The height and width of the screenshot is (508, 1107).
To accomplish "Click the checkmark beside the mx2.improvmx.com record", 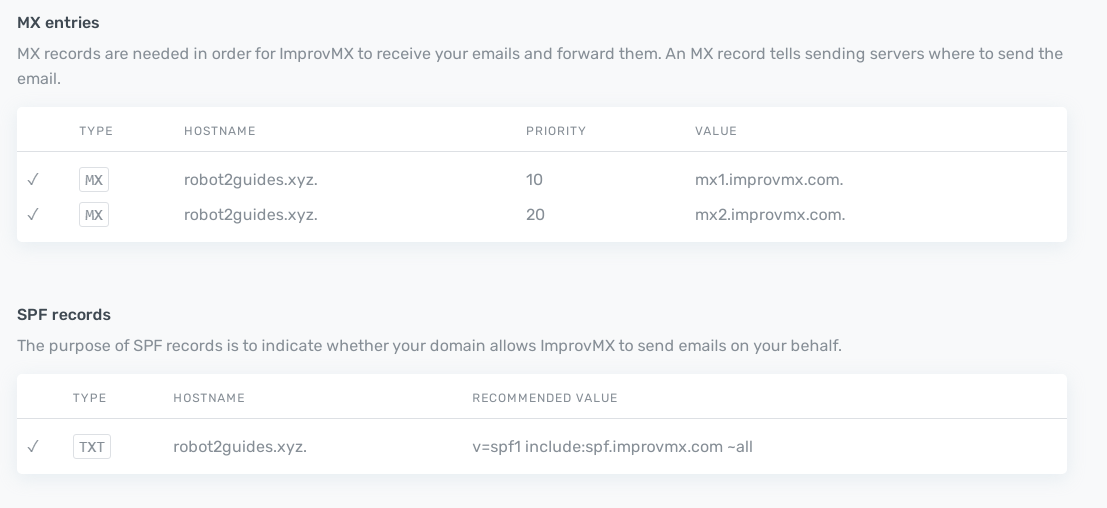I will [x=33, y=214].
